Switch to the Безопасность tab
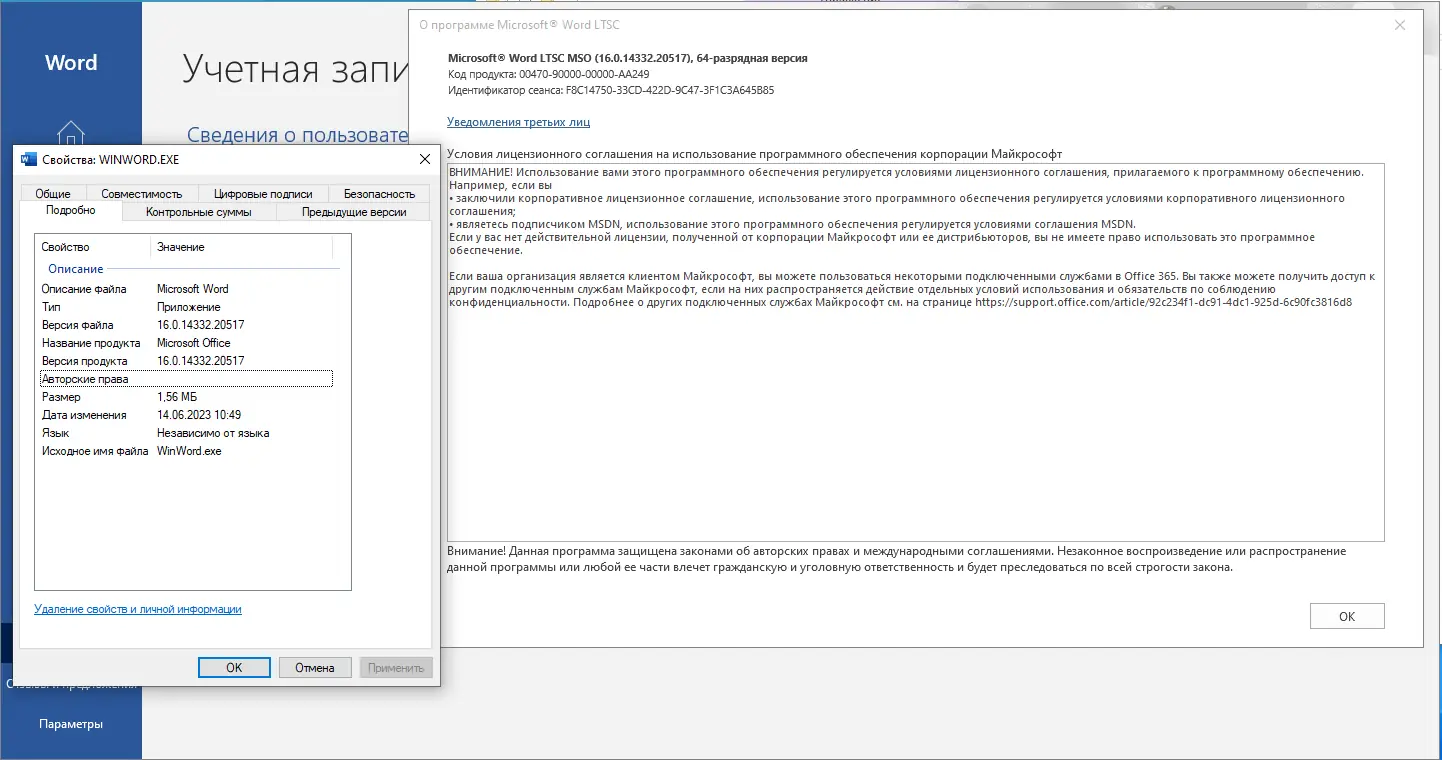This screenshot has width=1442, height=760. point(379,194)
